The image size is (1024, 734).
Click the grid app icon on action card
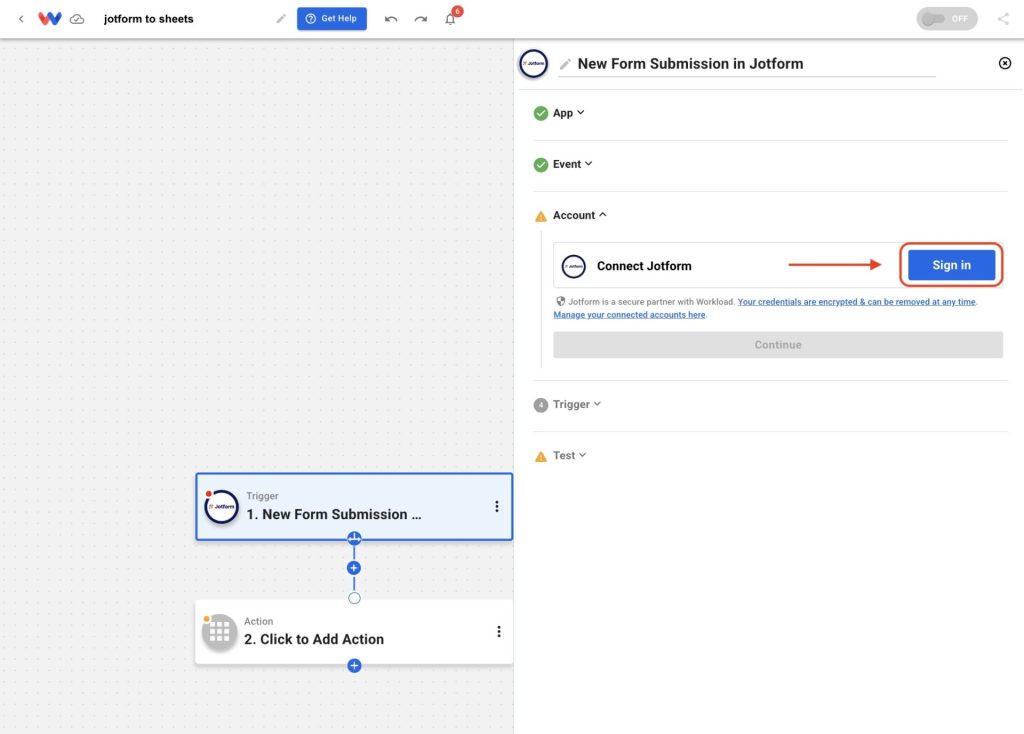[x=219, y=631]
